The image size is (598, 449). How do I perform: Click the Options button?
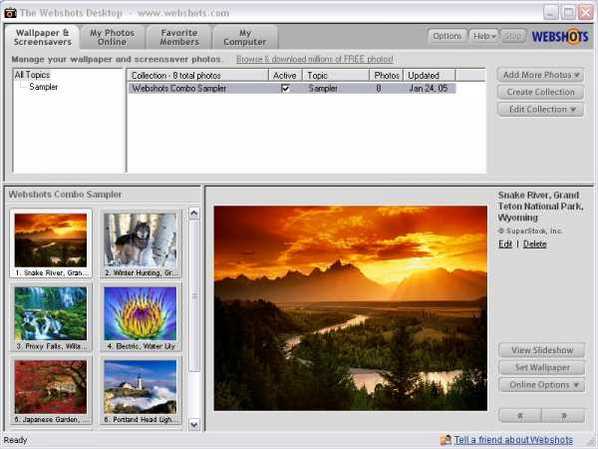click(x=447, y=36)
